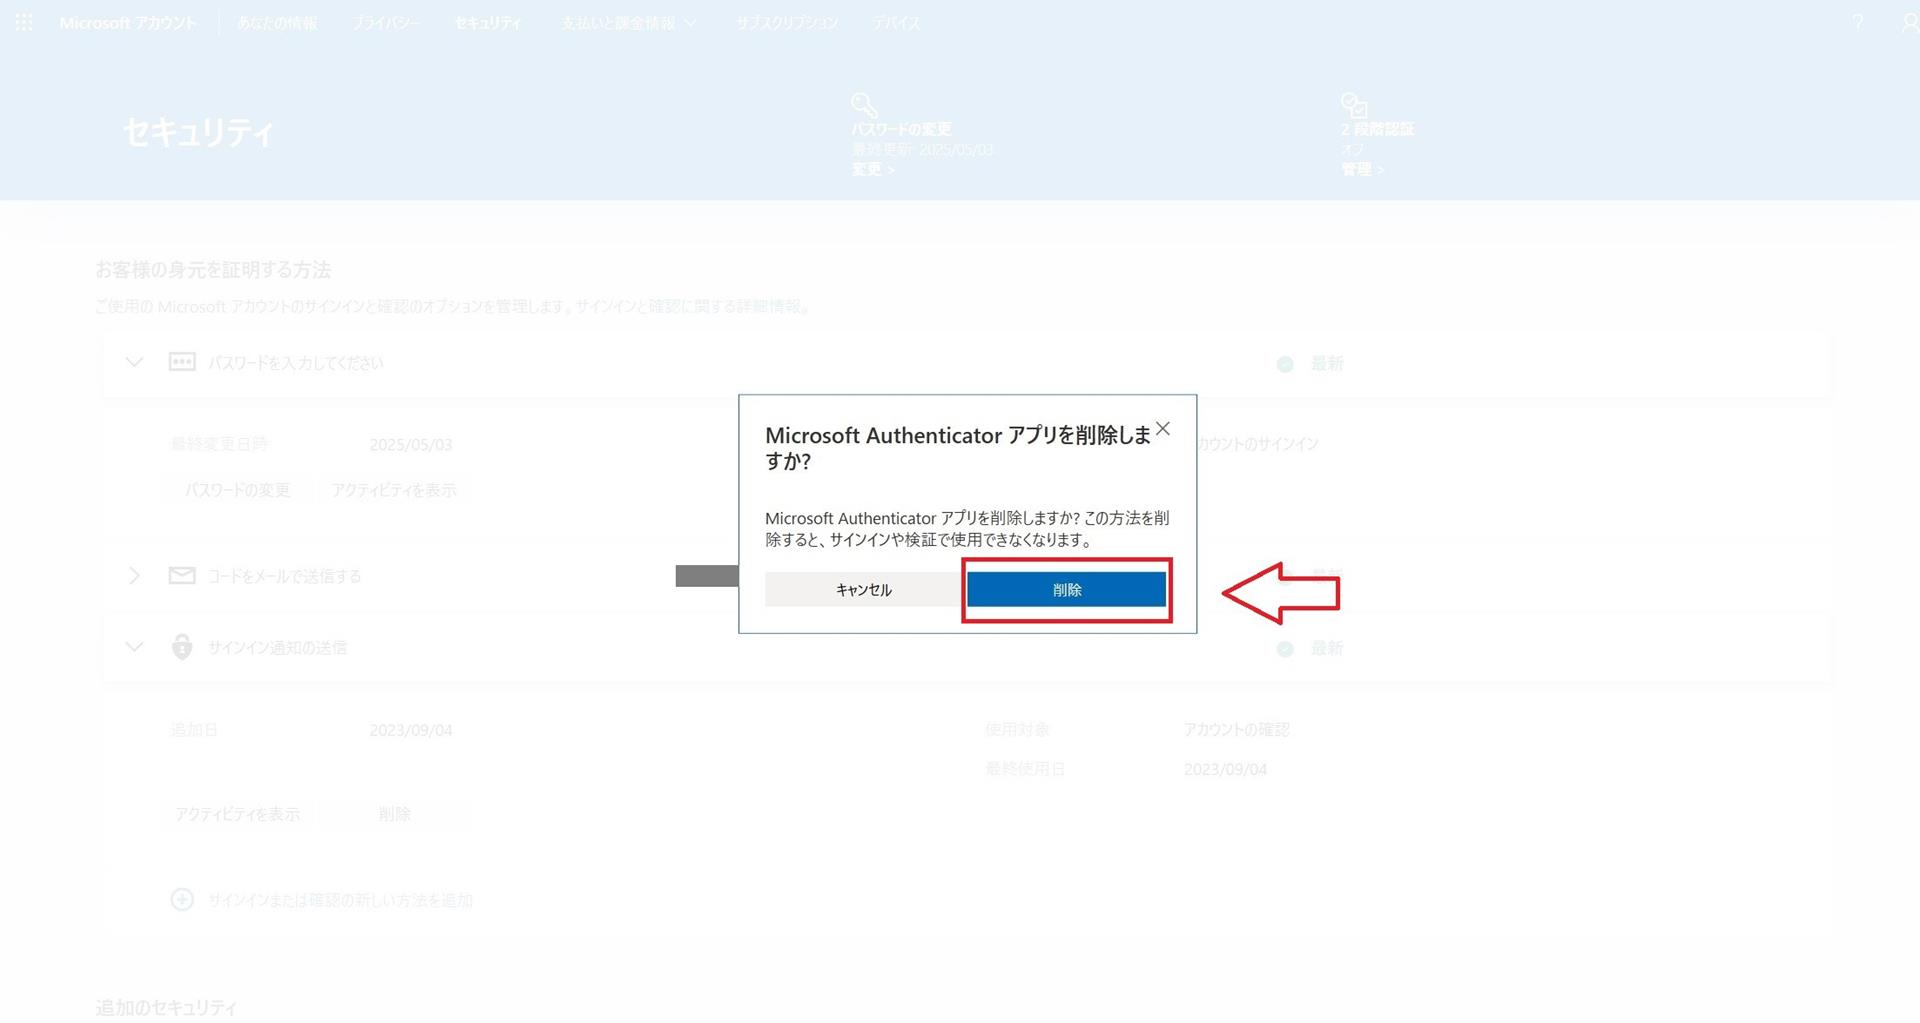Open the プライバシー page from top navigation
Viewport: 1920px width, 1023px height.
point(386,22)
